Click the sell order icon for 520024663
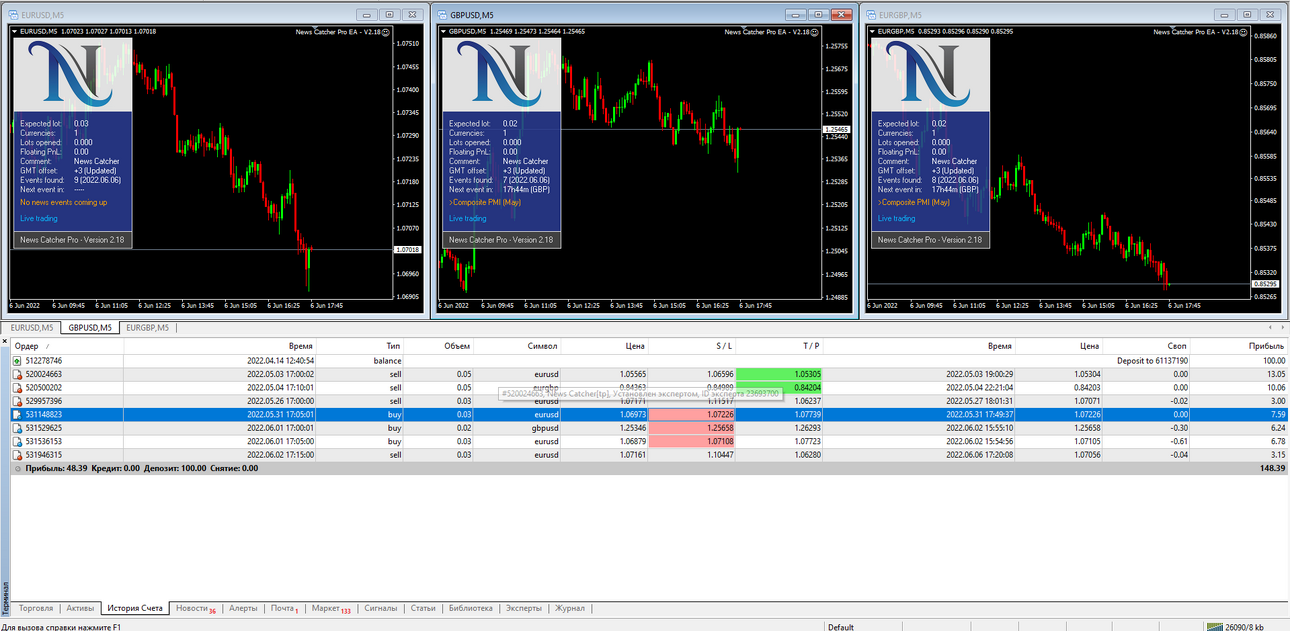 click(17, 374)
